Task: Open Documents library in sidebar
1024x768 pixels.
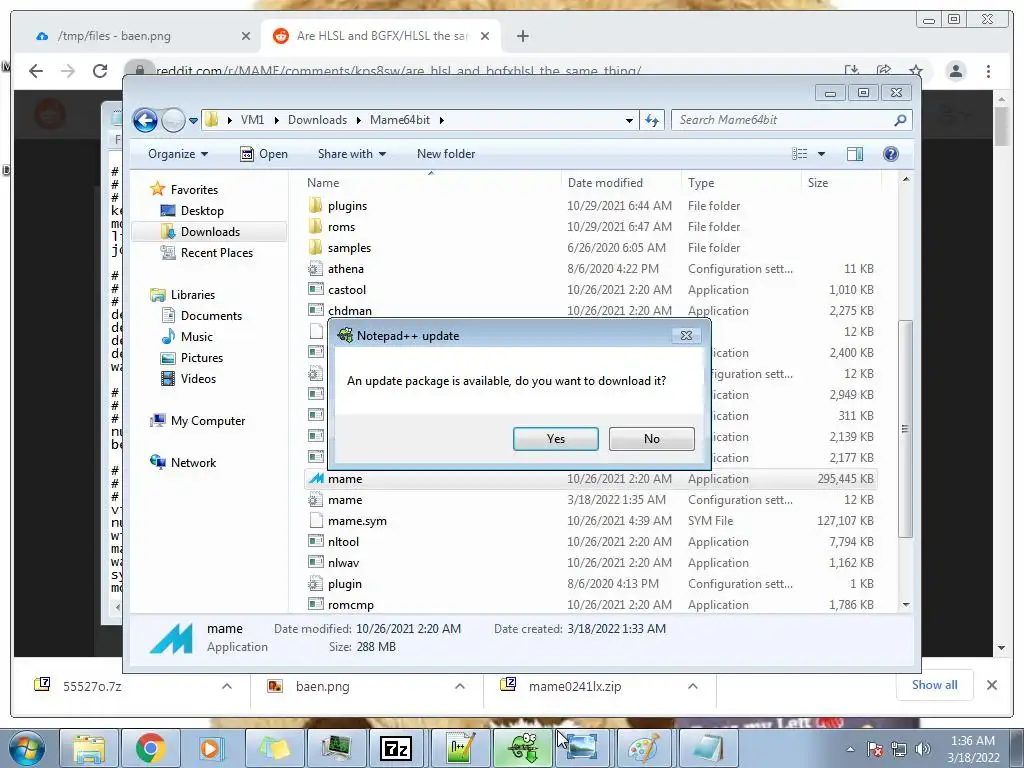Action: [201, 316]
